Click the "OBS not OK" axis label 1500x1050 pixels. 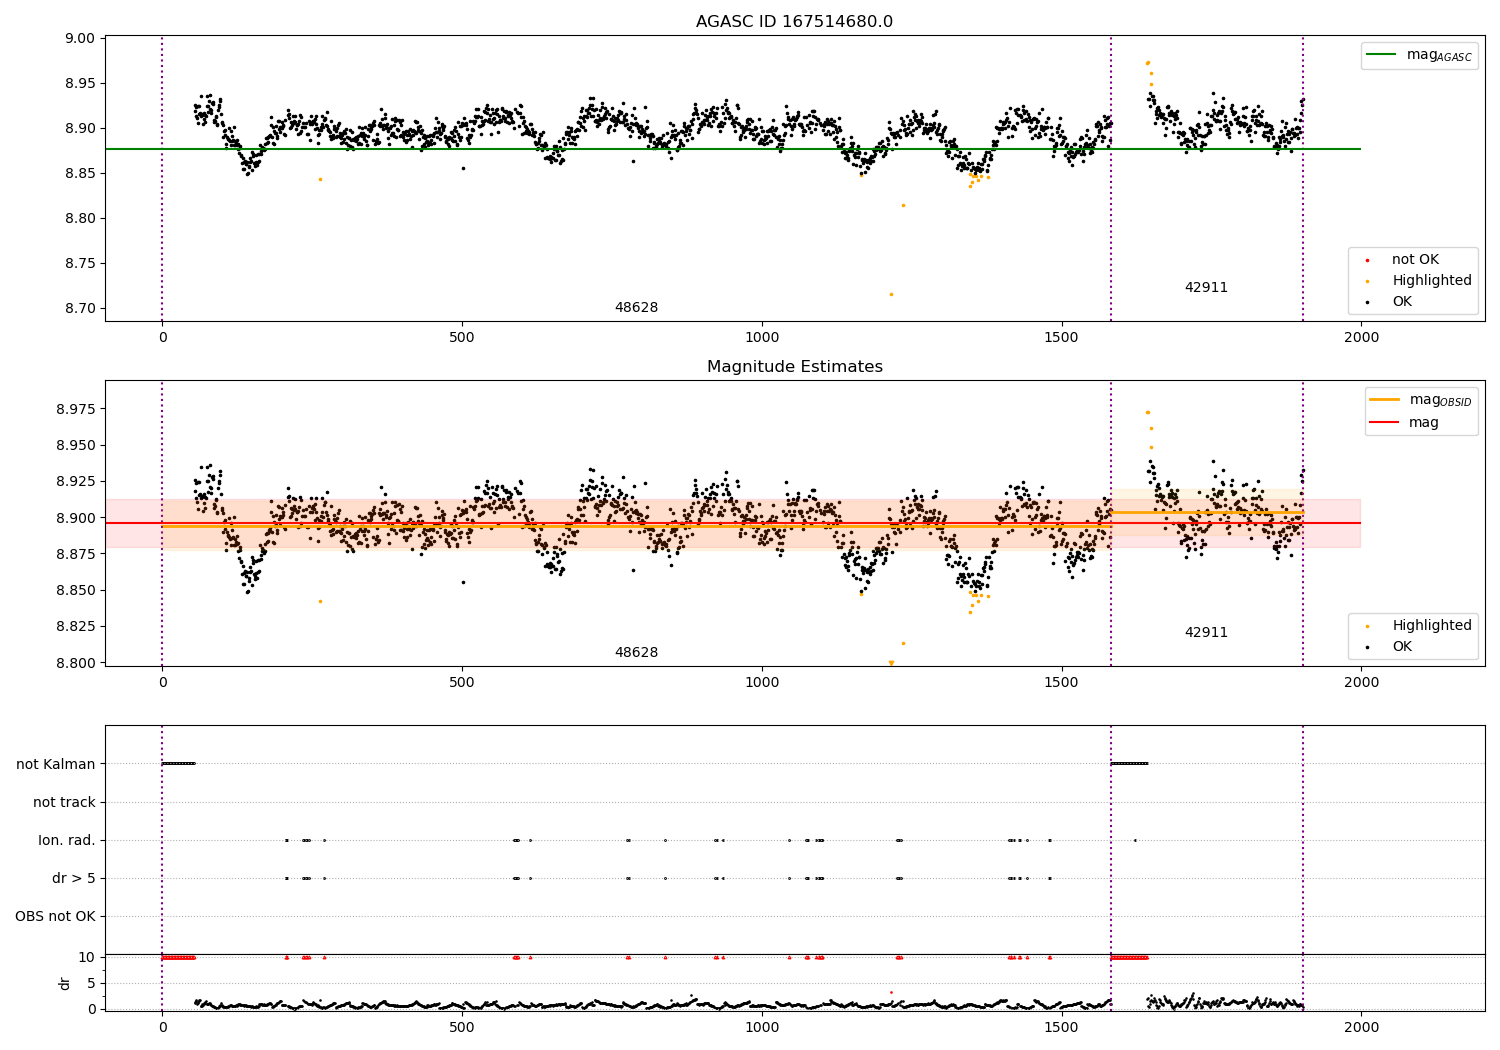[55, 916]
